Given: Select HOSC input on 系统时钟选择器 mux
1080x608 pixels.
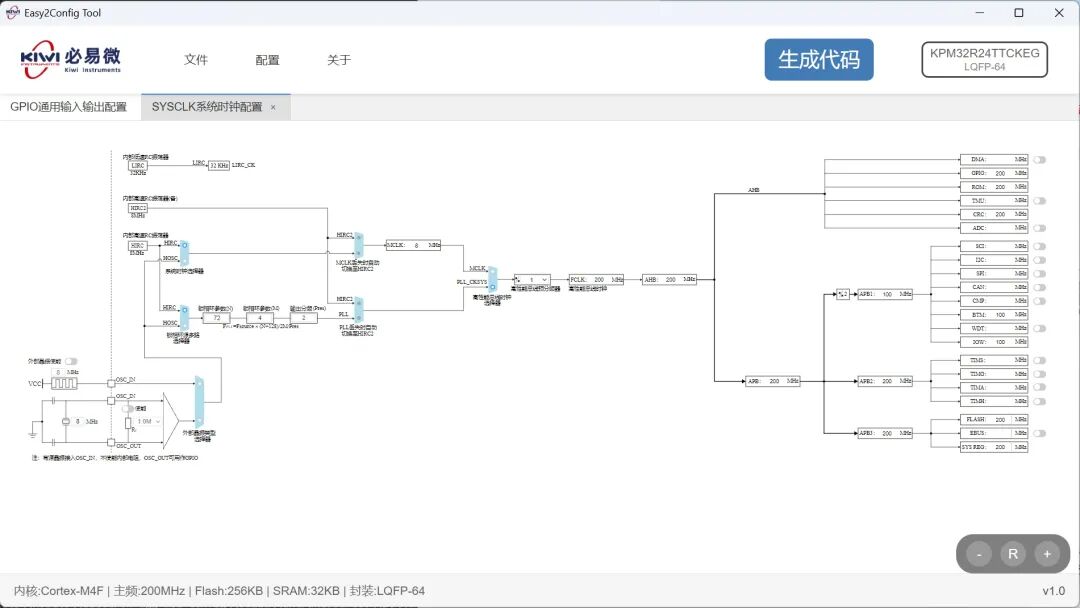Looking at the screenshot, I should 184,261.
